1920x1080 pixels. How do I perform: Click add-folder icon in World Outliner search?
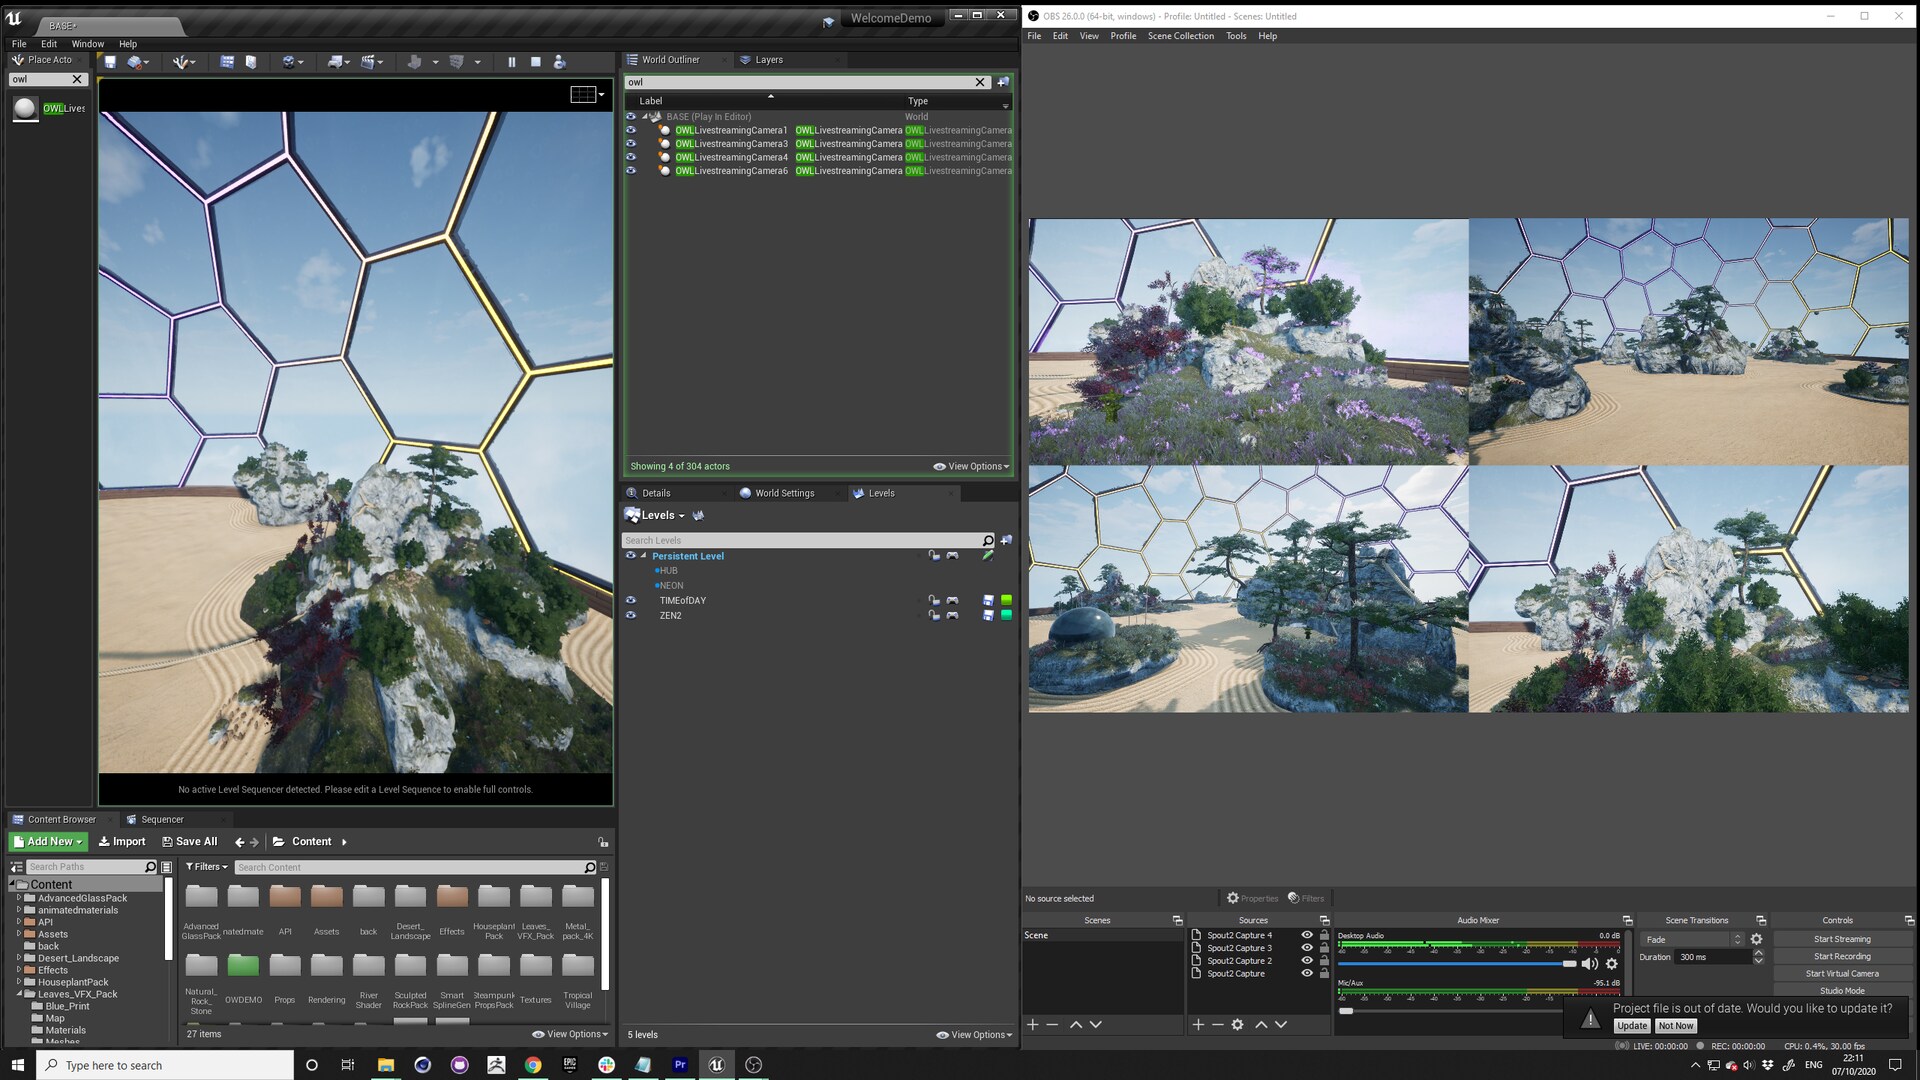tap(1003, 82)
